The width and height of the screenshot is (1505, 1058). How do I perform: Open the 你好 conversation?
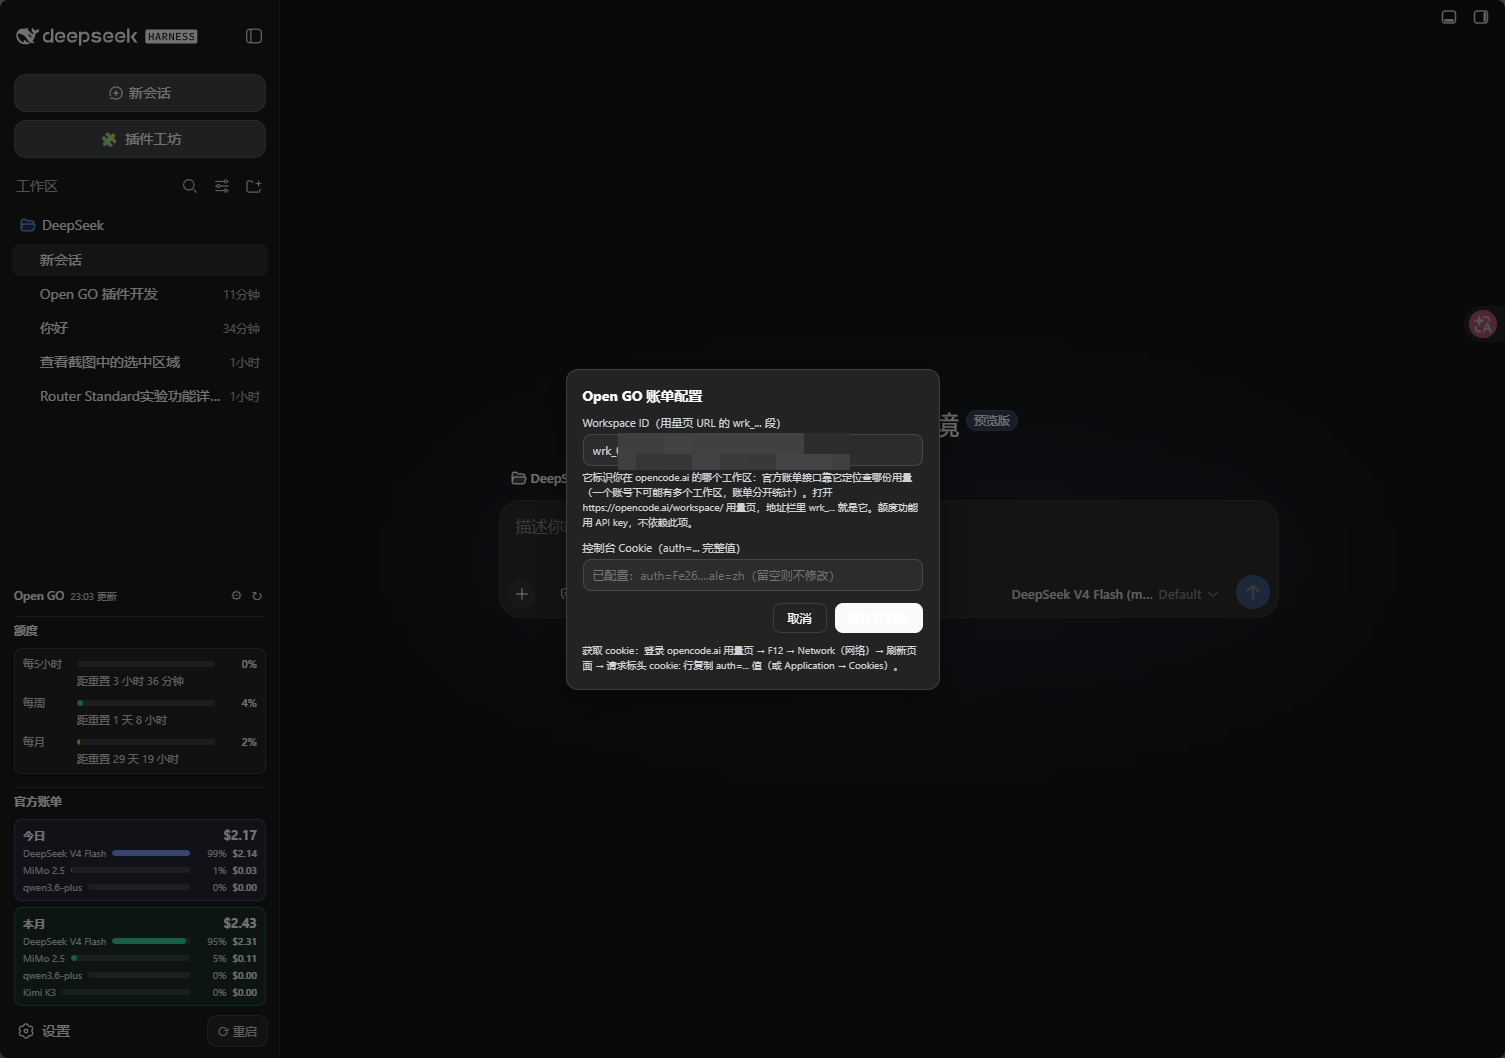tap(140, 328)
